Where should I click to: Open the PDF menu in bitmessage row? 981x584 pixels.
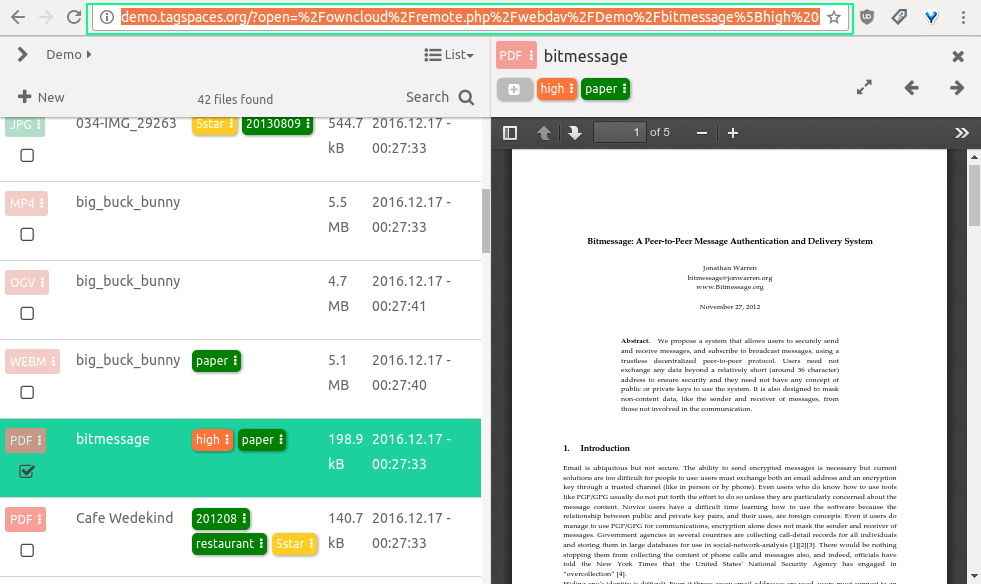click(x=26, y=440)
